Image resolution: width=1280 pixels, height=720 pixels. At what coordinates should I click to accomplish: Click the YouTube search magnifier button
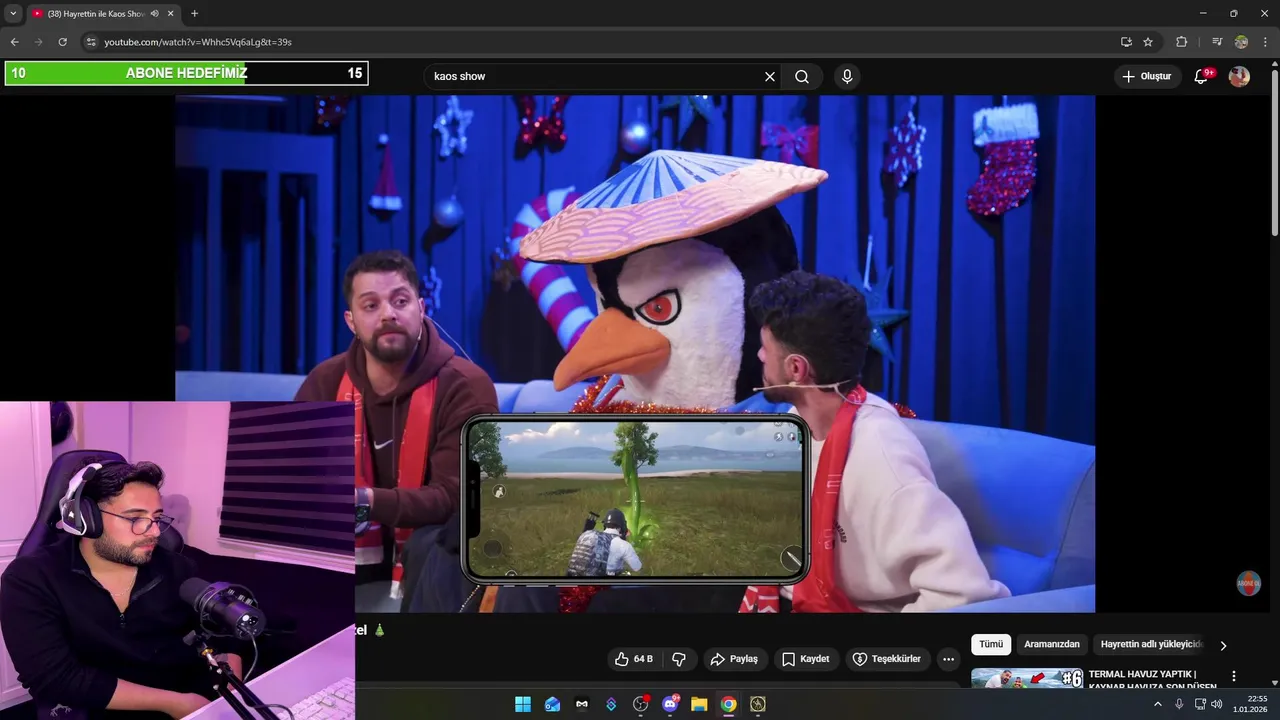(x=802, y=77)
